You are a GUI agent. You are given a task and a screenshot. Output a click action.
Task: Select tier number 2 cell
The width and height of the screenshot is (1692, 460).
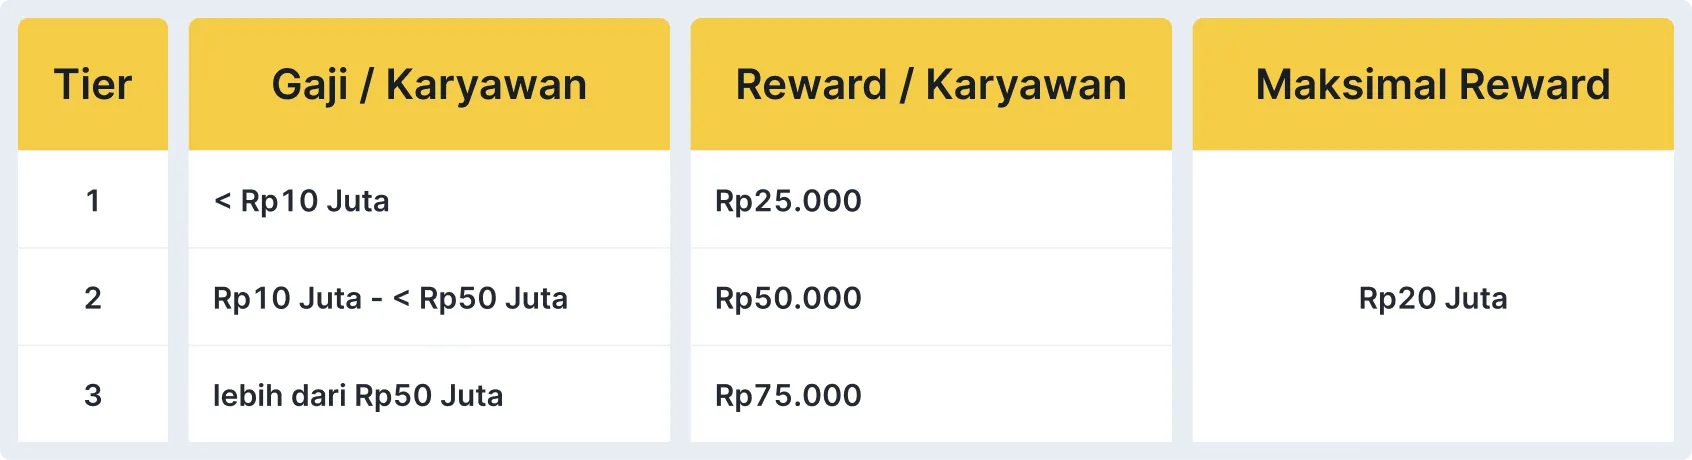coord(93,298)
